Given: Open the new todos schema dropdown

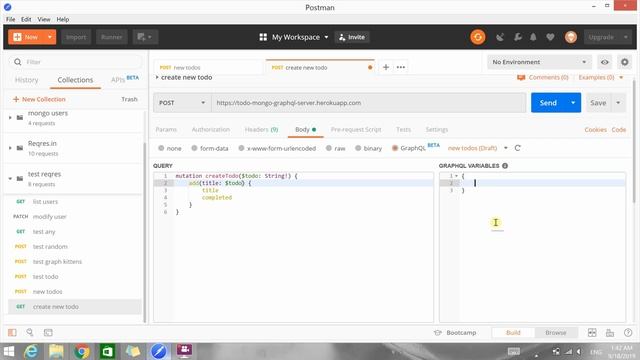Looking at the screenshot, I should (x=506, y=148).
